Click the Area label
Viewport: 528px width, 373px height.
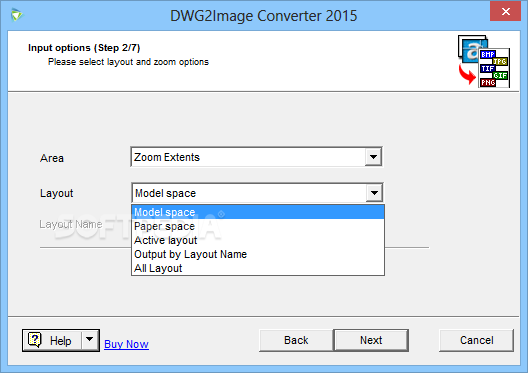coord(52,158)
